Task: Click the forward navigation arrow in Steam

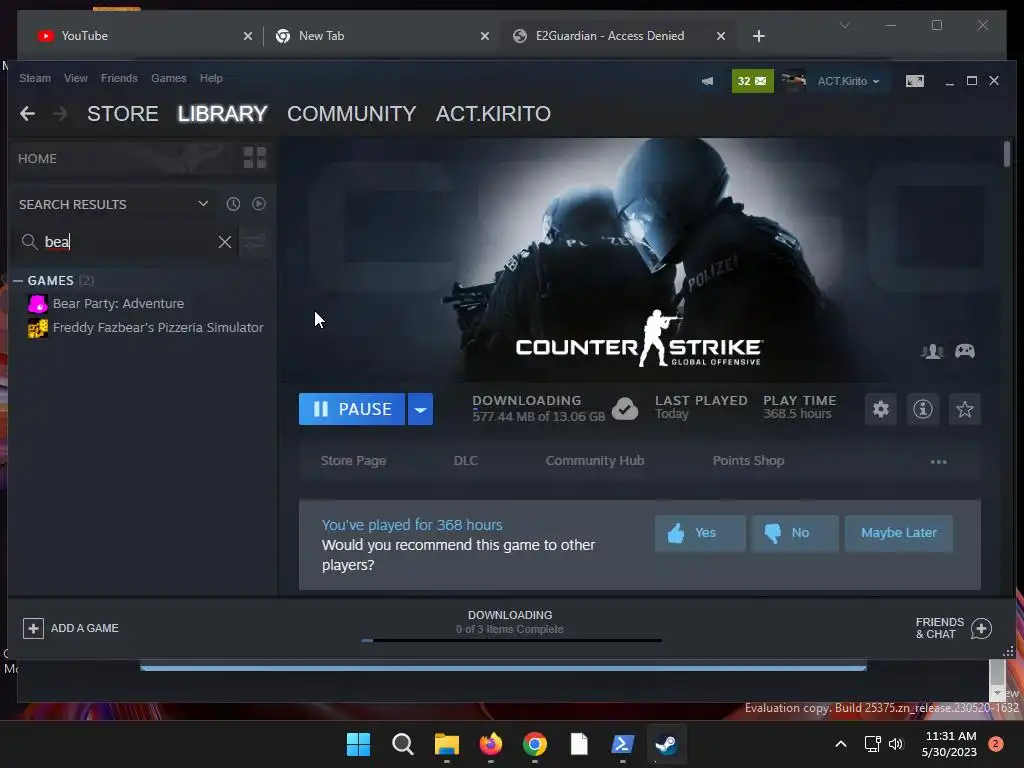Action: (x=60, y=114)
